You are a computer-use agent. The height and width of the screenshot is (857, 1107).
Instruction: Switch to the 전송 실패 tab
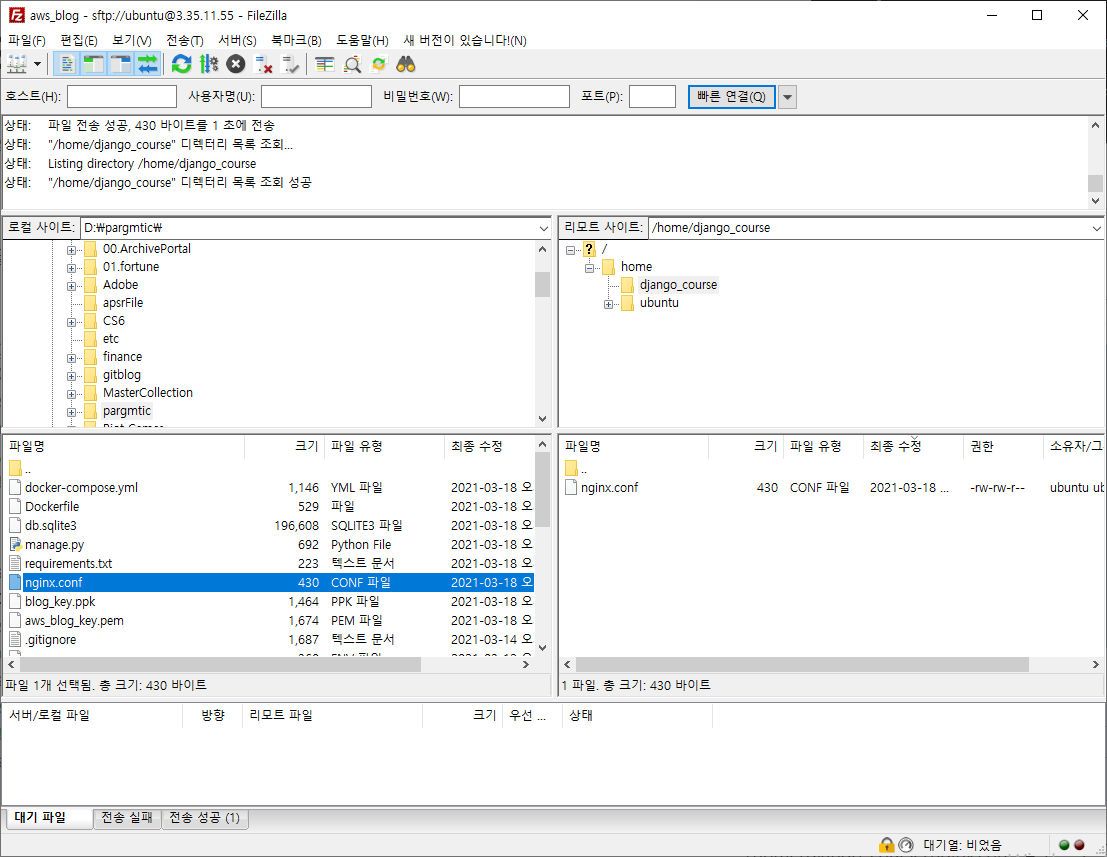[x=127, y=818]
